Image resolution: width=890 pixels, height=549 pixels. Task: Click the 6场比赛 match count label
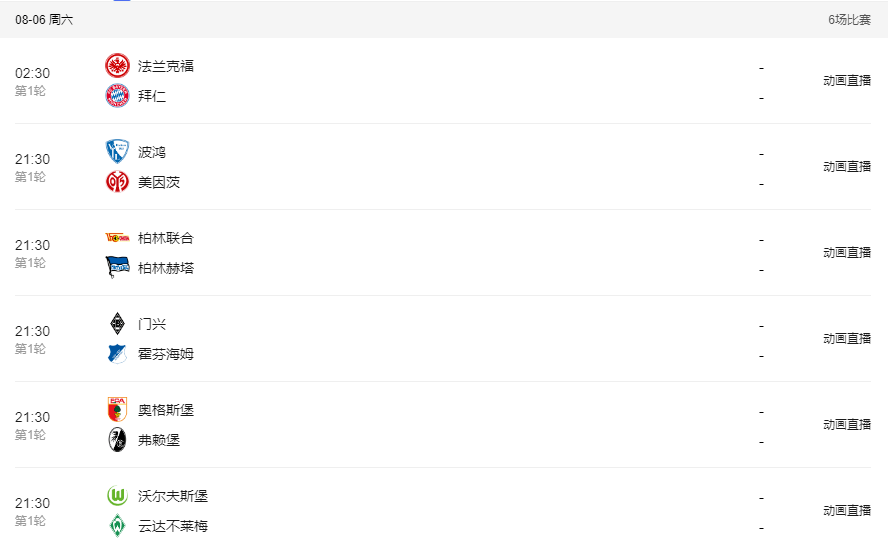point(849,20)
